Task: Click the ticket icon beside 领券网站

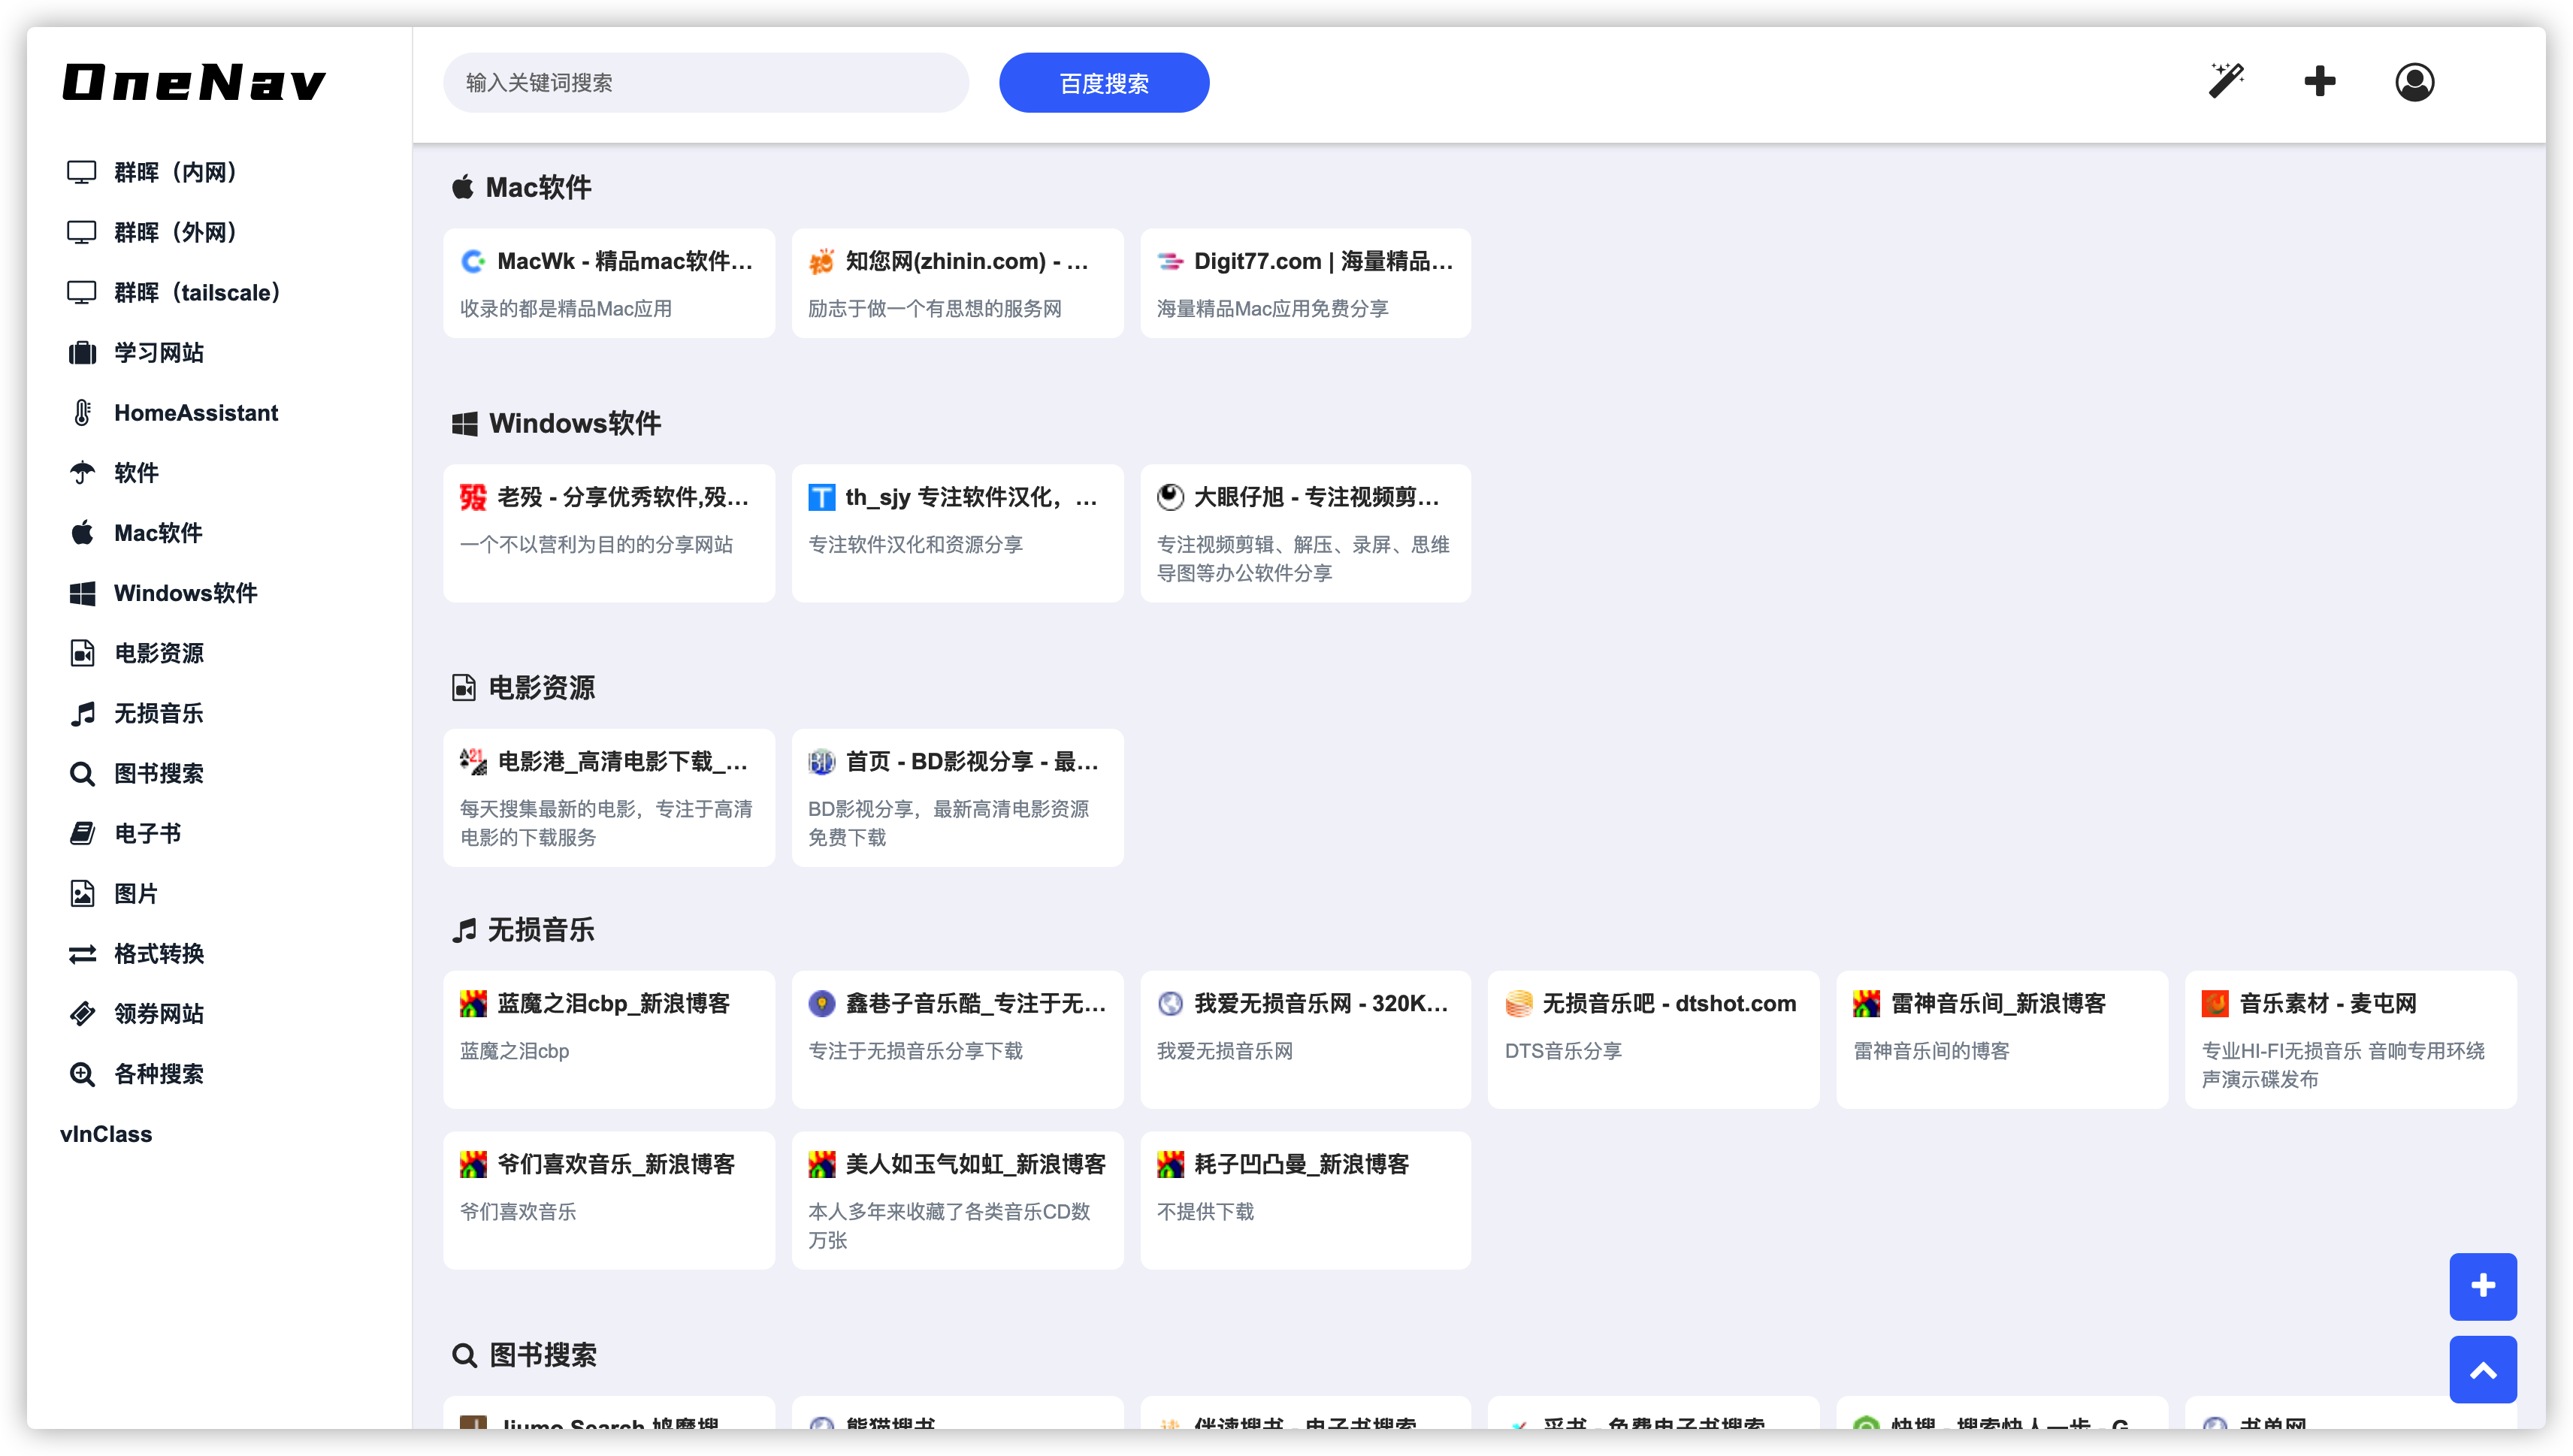Action: coord(82,1014)
